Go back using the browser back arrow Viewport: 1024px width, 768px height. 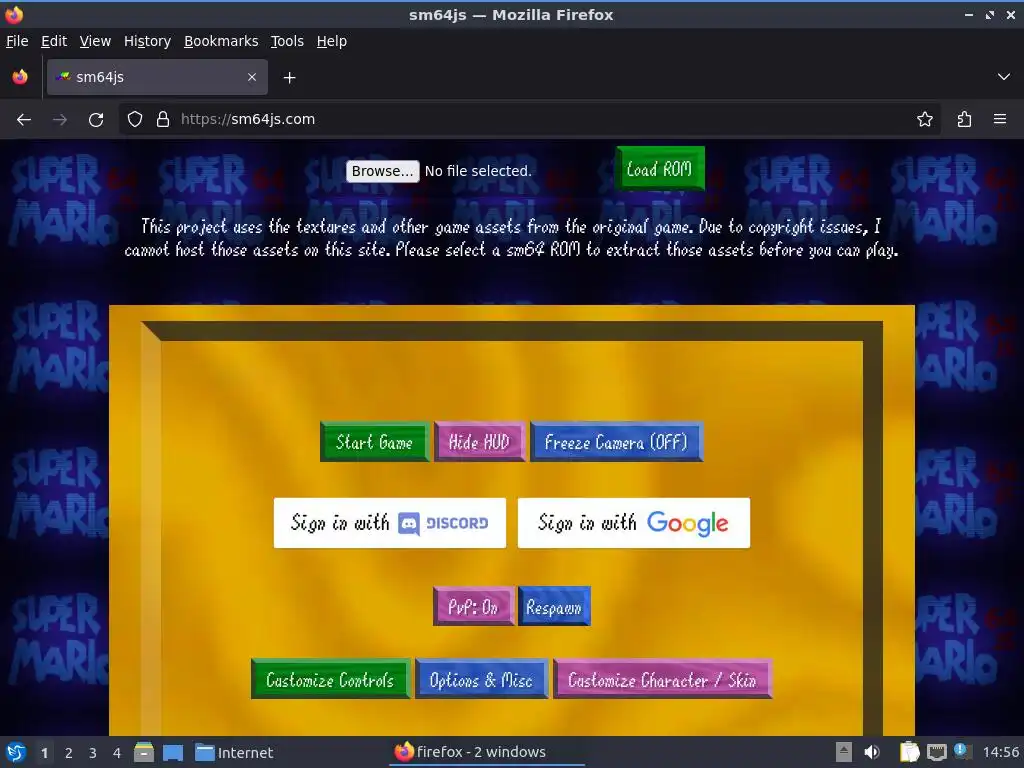click(24, 120)
